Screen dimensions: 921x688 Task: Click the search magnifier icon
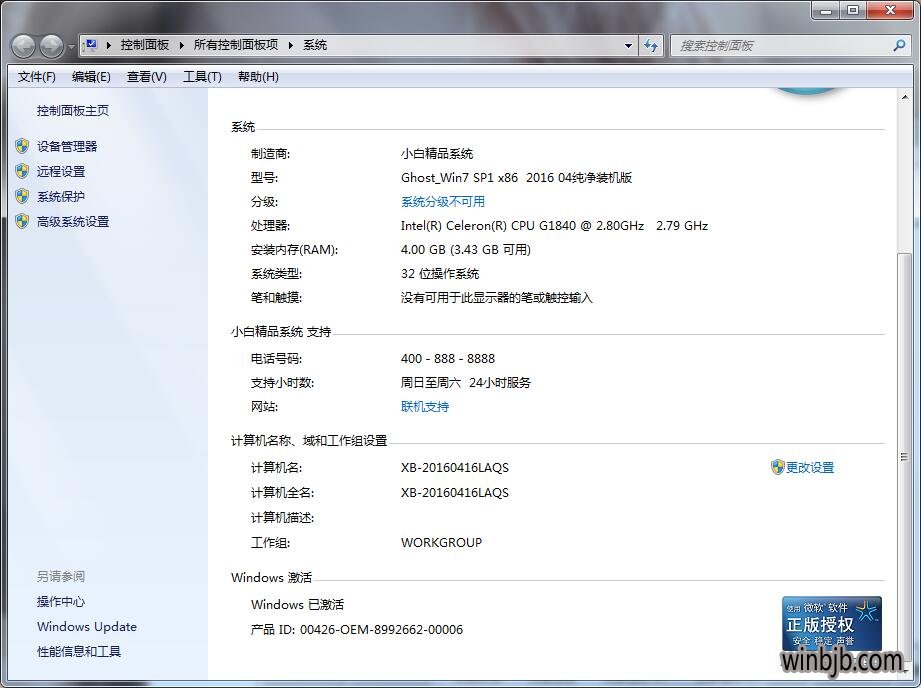899,45
